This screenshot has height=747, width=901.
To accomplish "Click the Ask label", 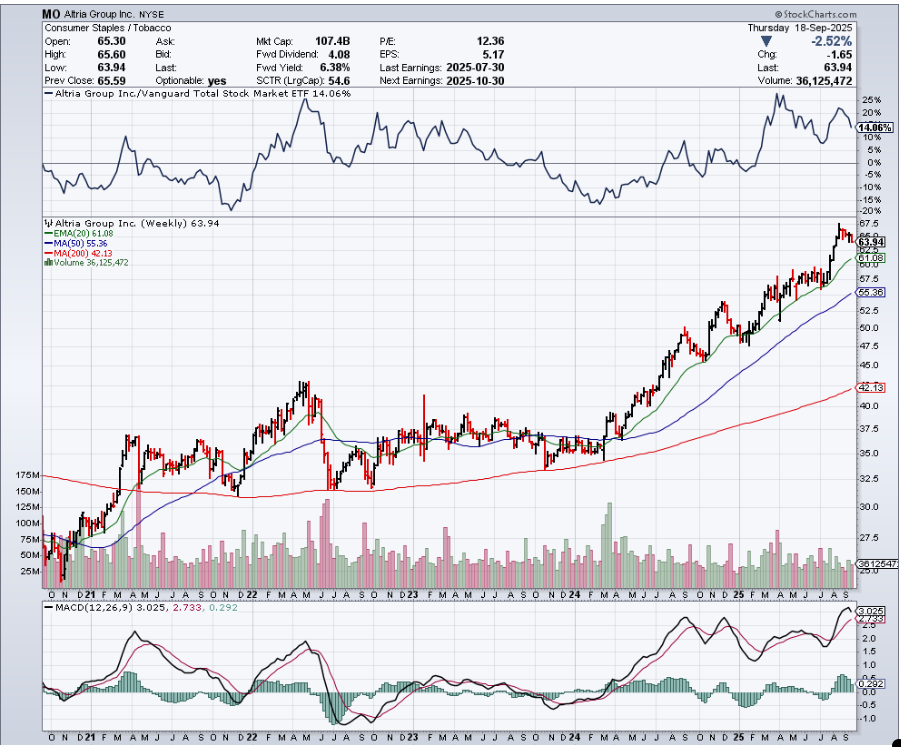I will click(165, 41).
